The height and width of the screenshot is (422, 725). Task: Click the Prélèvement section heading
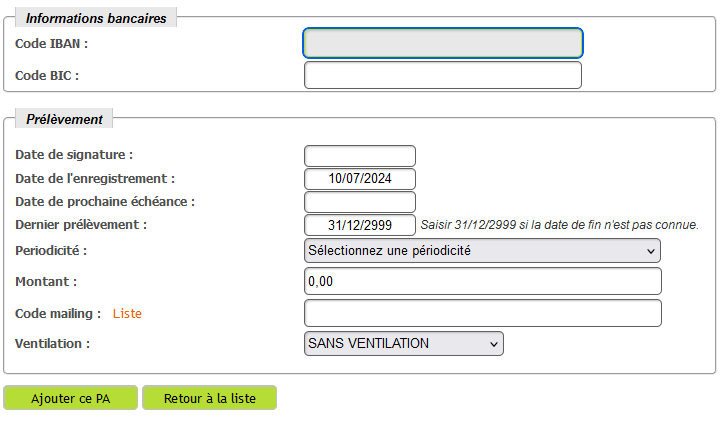(x=64, y=119)
